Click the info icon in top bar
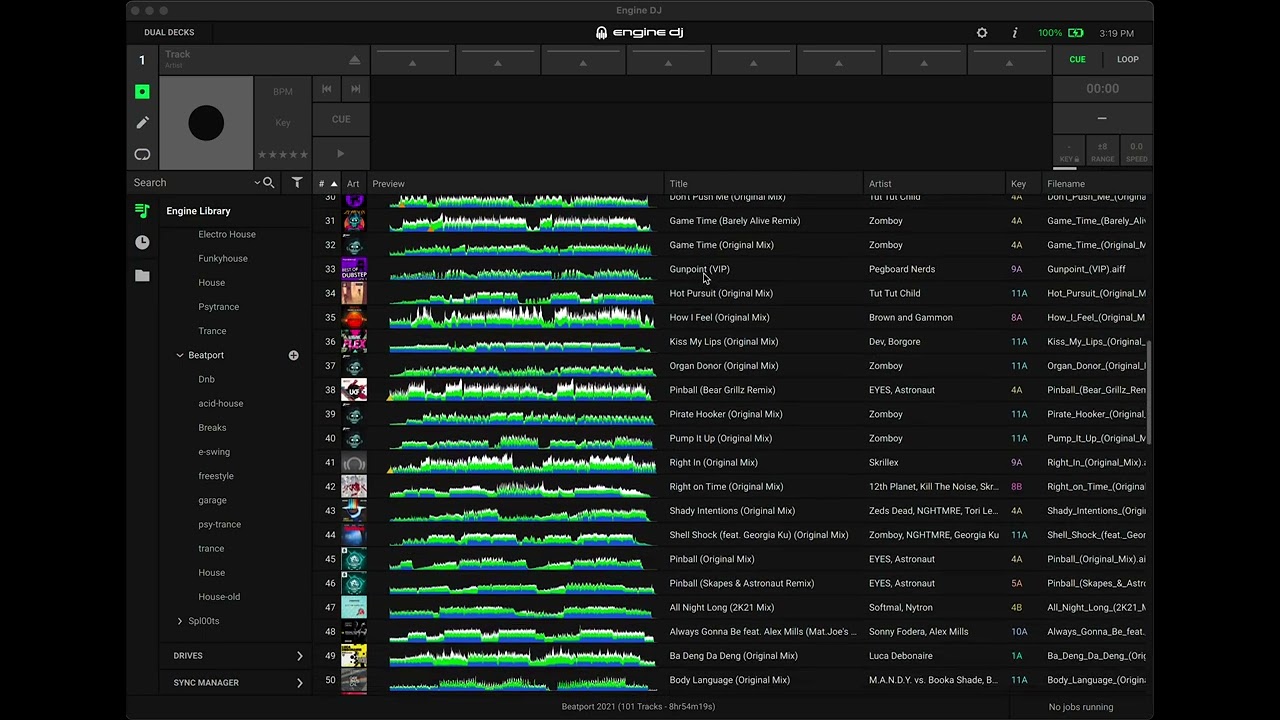The image size is (1280, 720). tap(1014, 33)
